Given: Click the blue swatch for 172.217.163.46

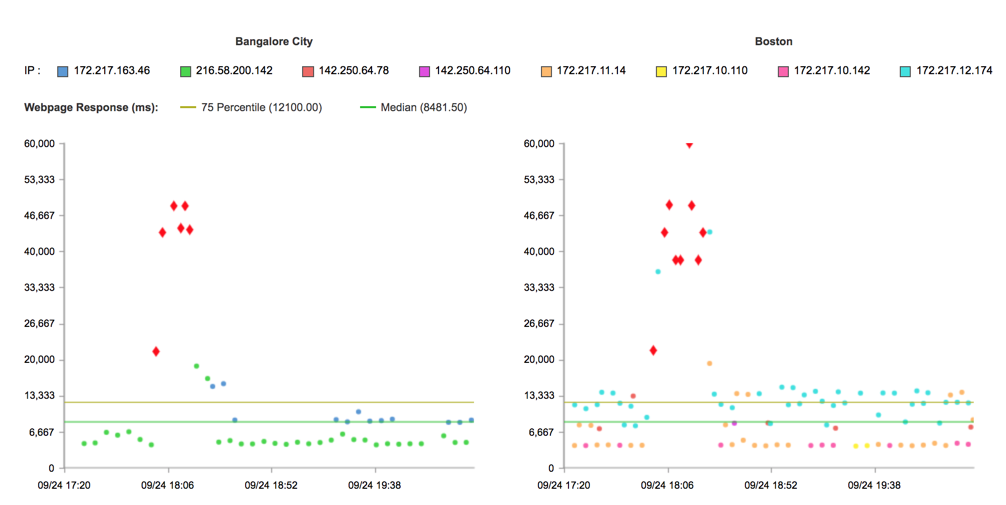Looking at the screenshot, I should point(62,71).
